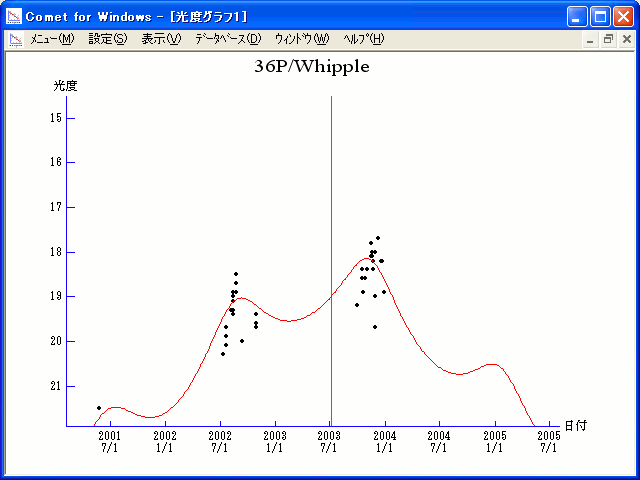Viewport: 640px width, 480px height.
Task: Open the ヘルプ(H) menu
Action: coord(364,39)
